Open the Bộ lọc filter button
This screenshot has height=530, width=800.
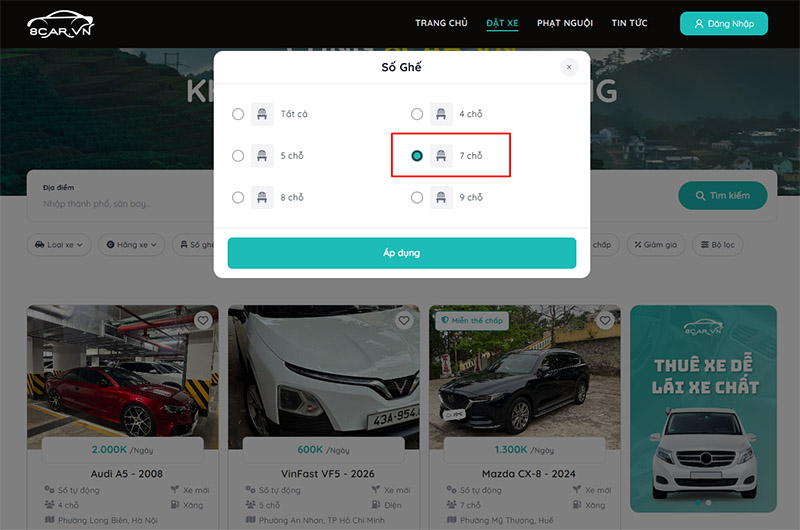717,245
